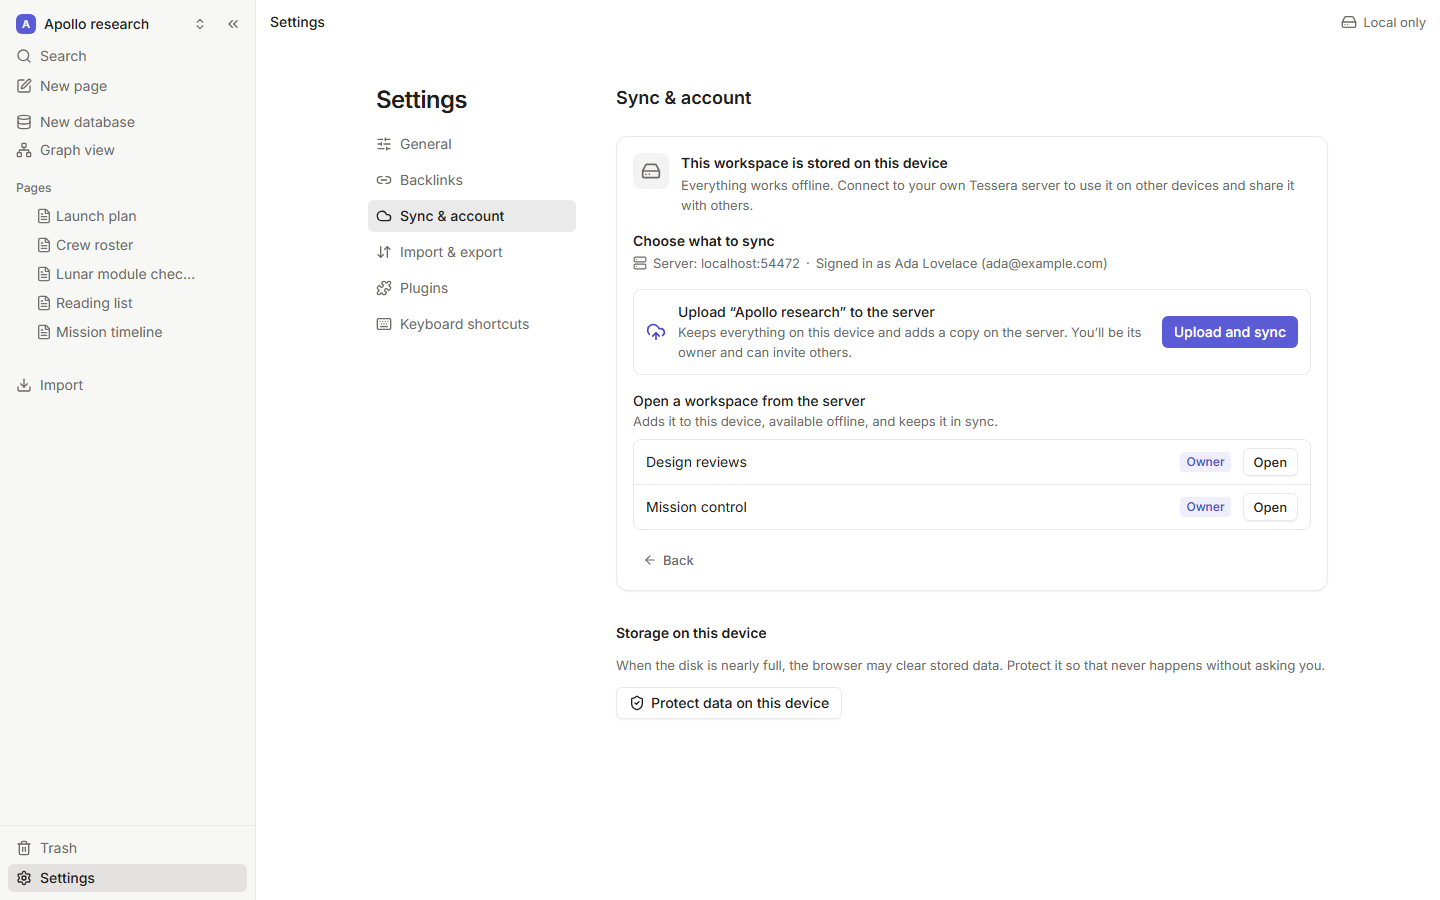Click the Pages section label
The image size is (1440, 900).
(x=34, y=188)
